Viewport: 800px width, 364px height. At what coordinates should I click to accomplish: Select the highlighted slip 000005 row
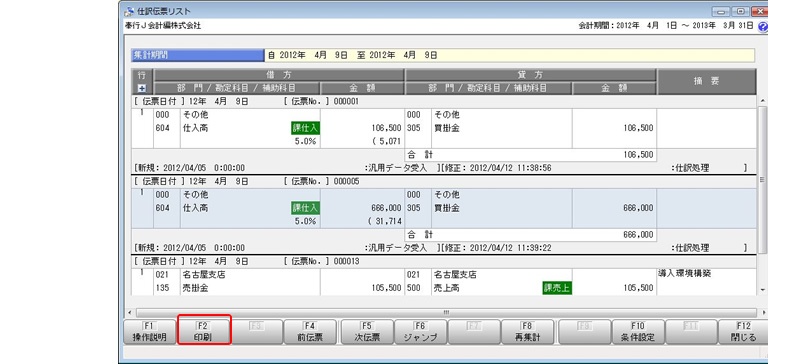[x=445, y=208]
